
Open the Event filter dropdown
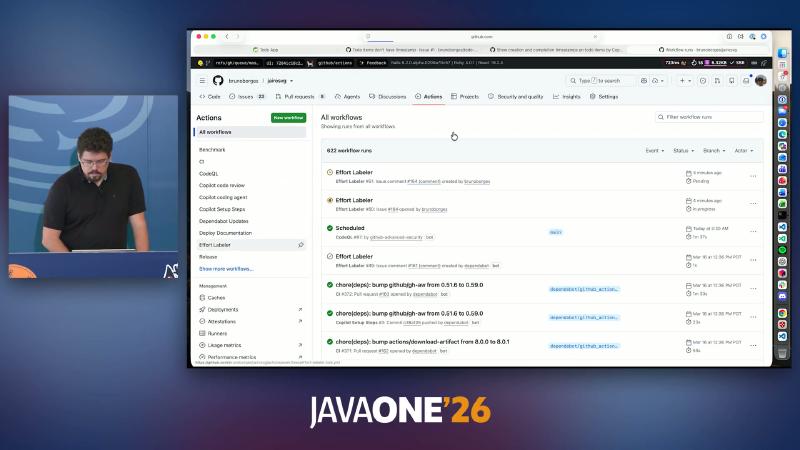click(655, 151)
